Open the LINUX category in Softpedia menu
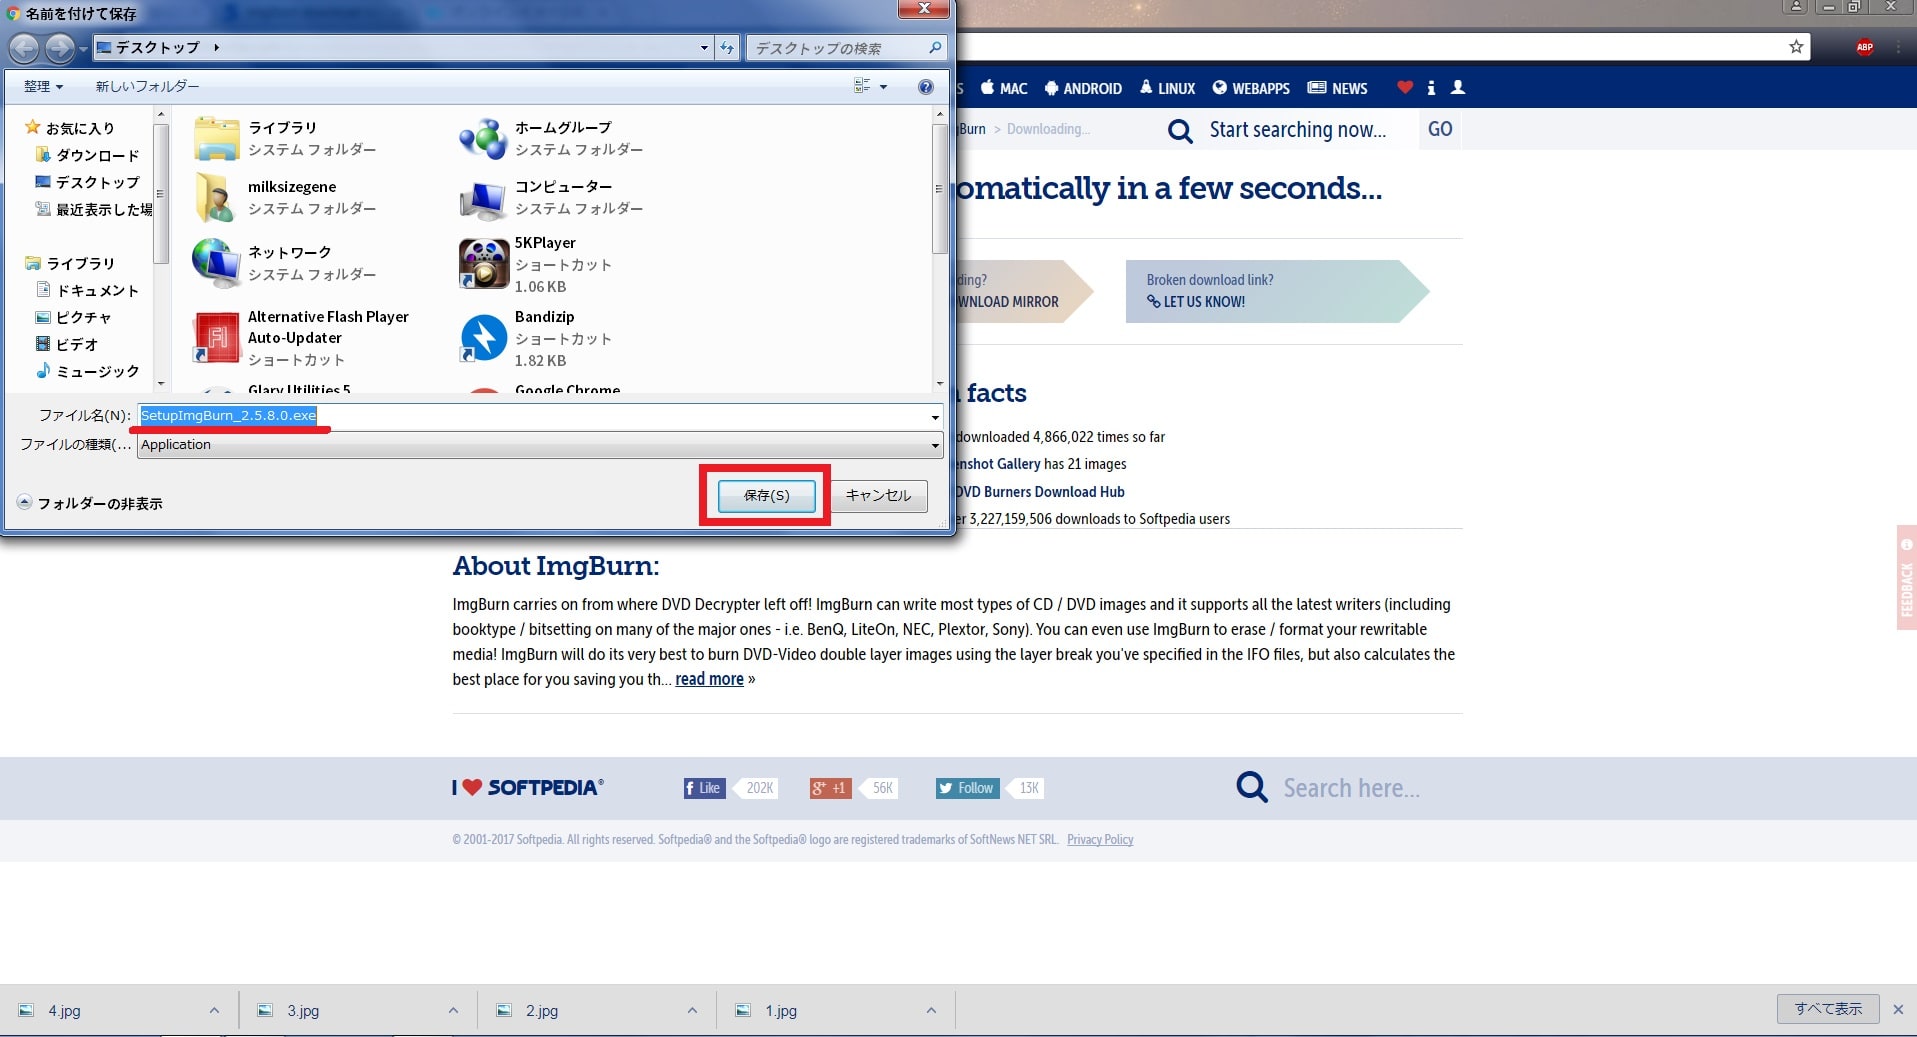The image size is (1917, 1037). click(1167, 88)
